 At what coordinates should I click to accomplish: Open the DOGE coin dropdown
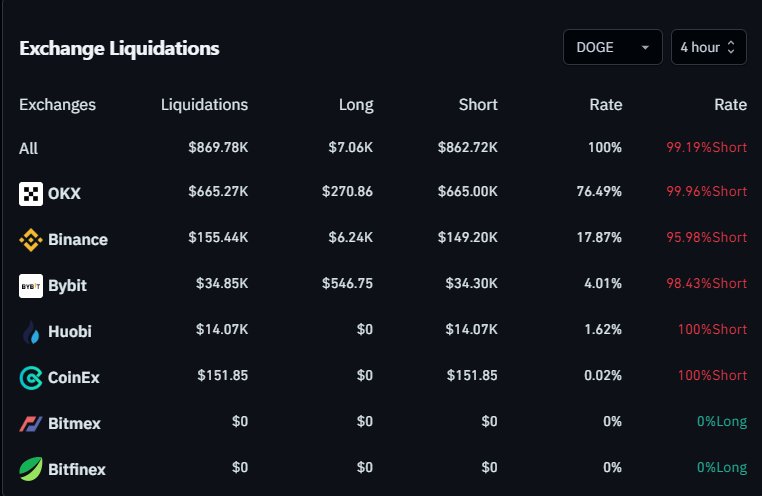[x=612, y=47]
